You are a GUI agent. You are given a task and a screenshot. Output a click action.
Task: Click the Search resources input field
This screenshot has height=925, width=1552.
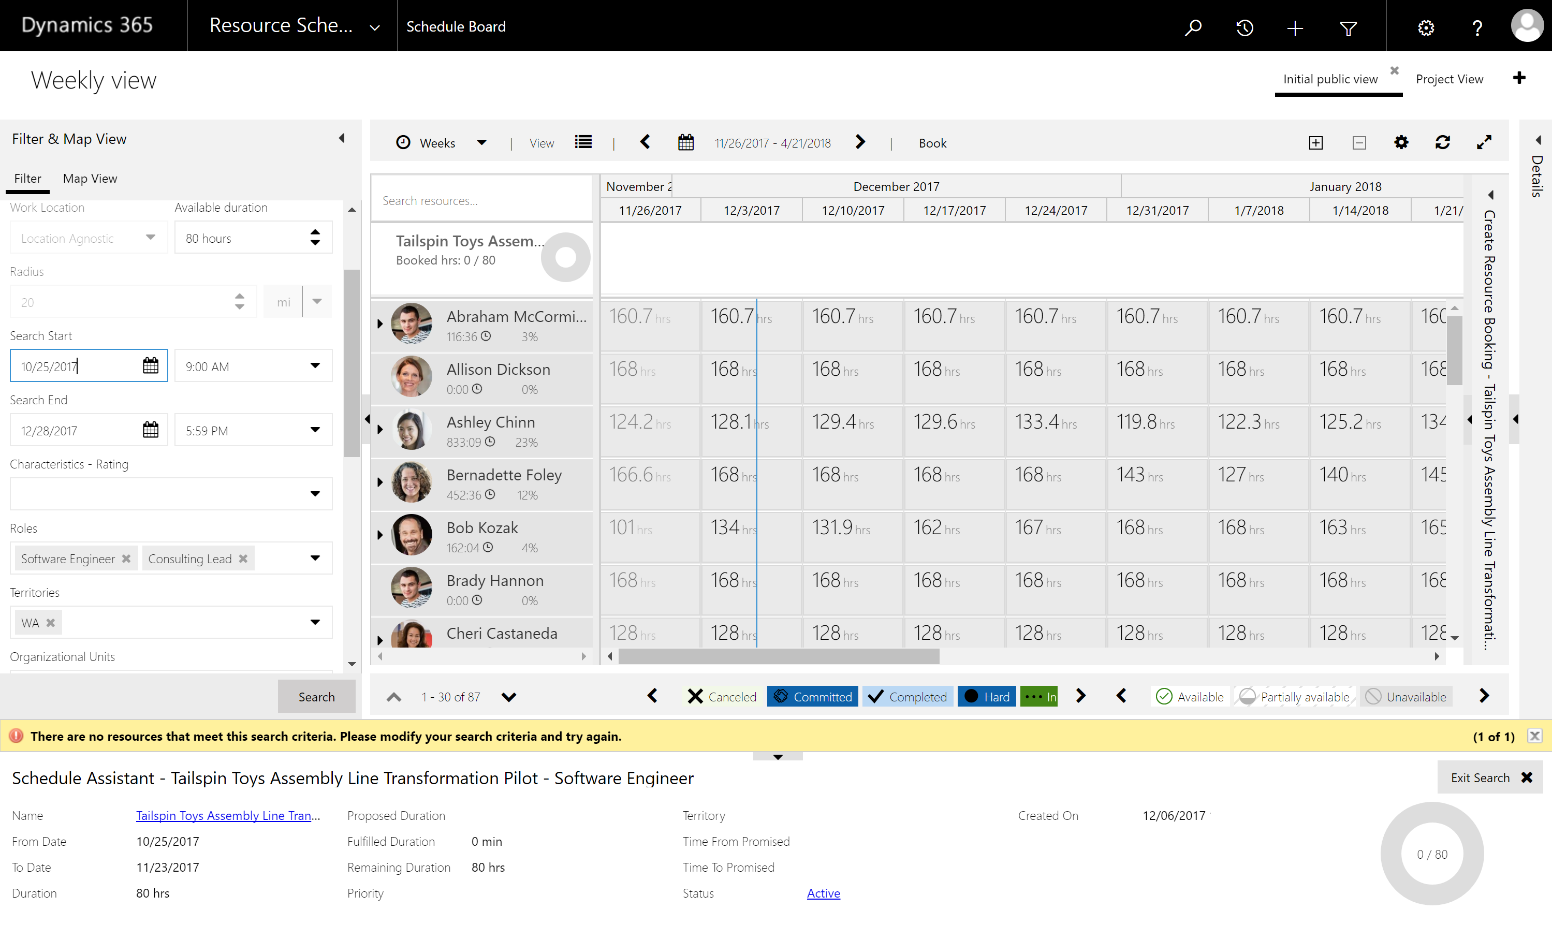(x=481, y=201)
